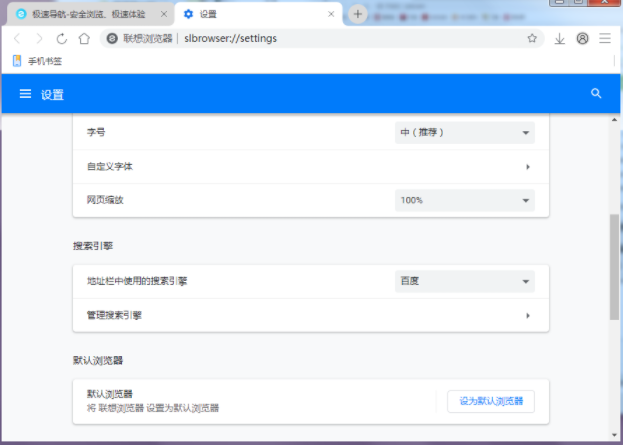
Task: Open the browser main menu icon
Action: 605,38
